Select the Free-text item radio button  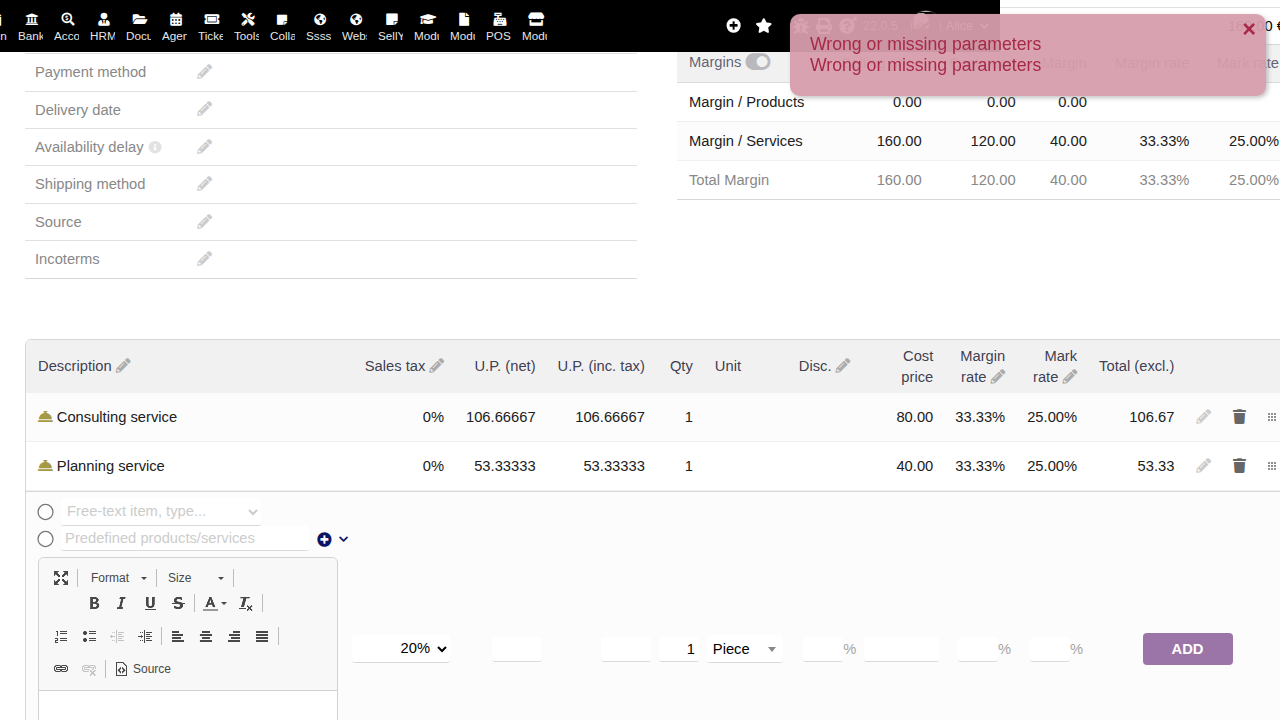(x=45, y=512)
